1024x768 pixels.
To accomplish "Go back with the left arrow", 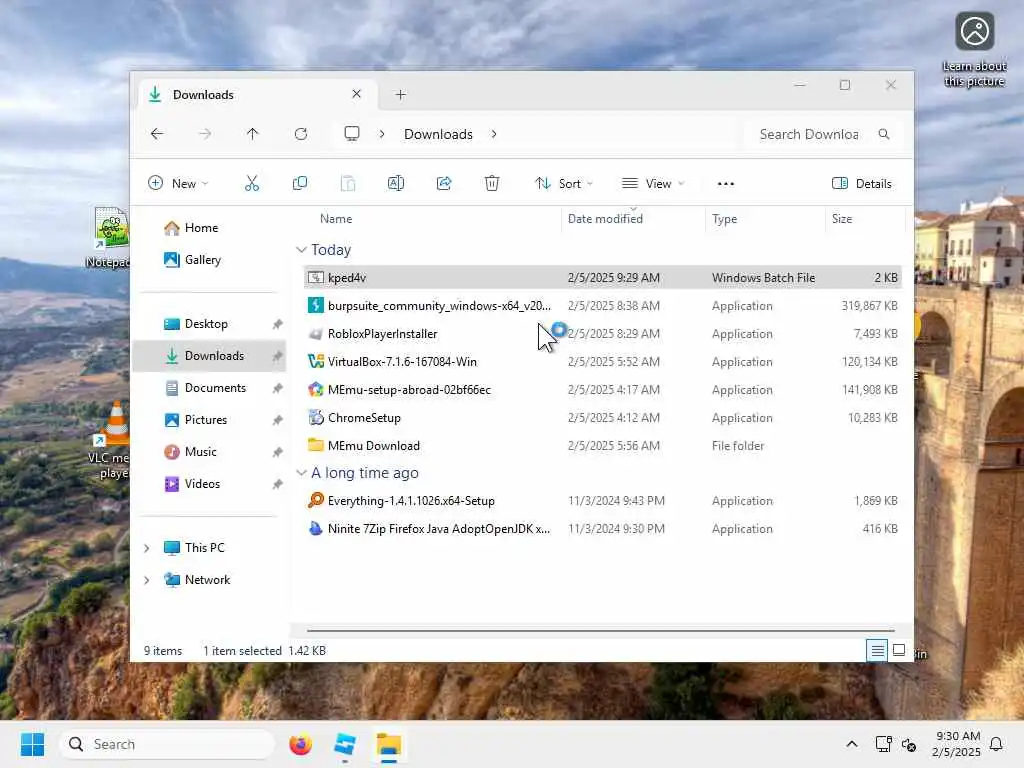I will pos(157,134).
